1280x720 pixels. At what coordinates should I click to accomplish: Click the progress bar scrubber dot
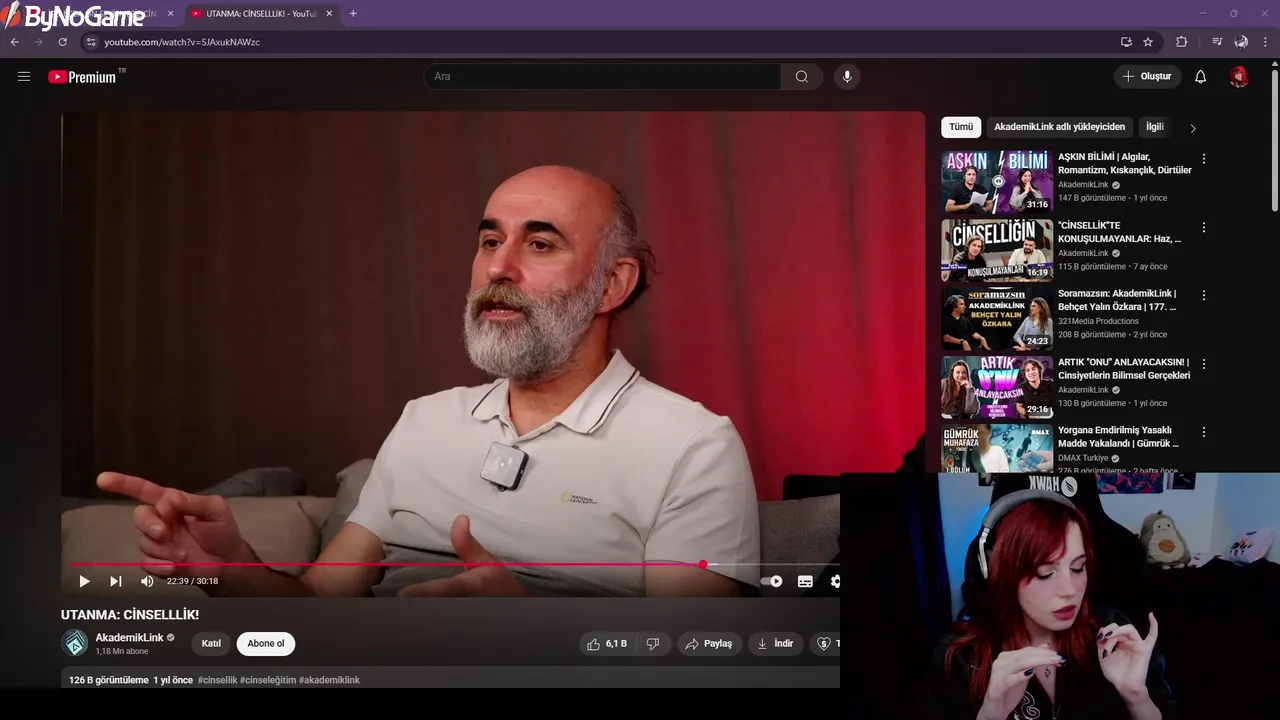click(703, 565)
